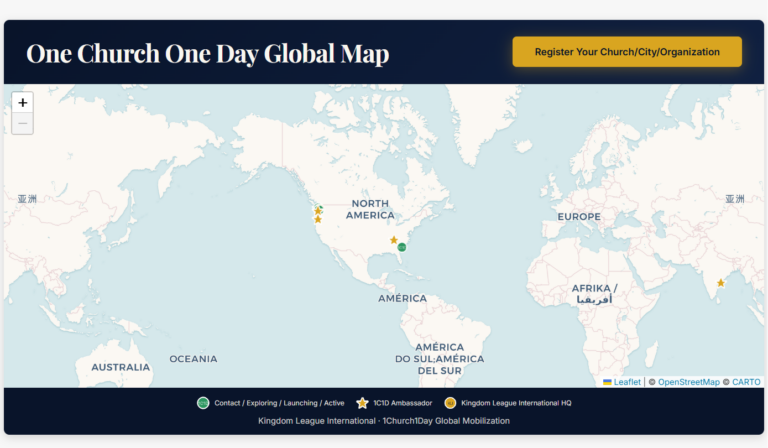Click the "EUROPE" map label
The image size is (768, 448).
coord(579,216)
